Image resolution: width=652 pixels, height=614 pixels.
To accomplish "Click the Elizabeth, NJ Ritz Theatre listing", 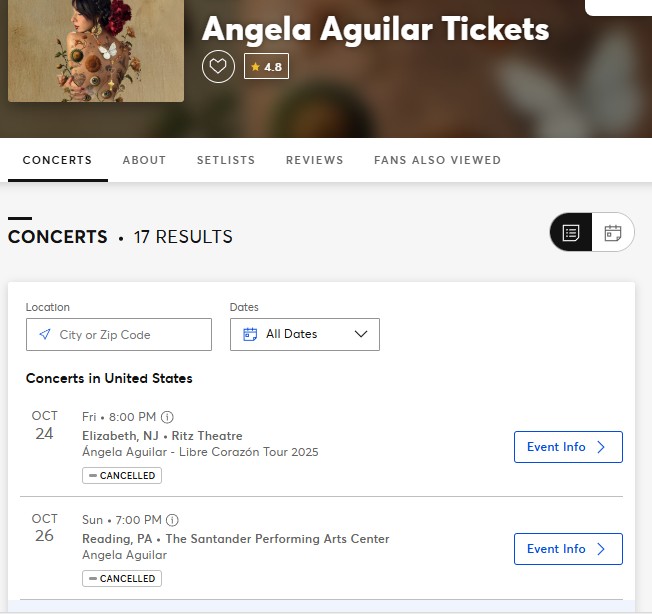I will [162, 436].
